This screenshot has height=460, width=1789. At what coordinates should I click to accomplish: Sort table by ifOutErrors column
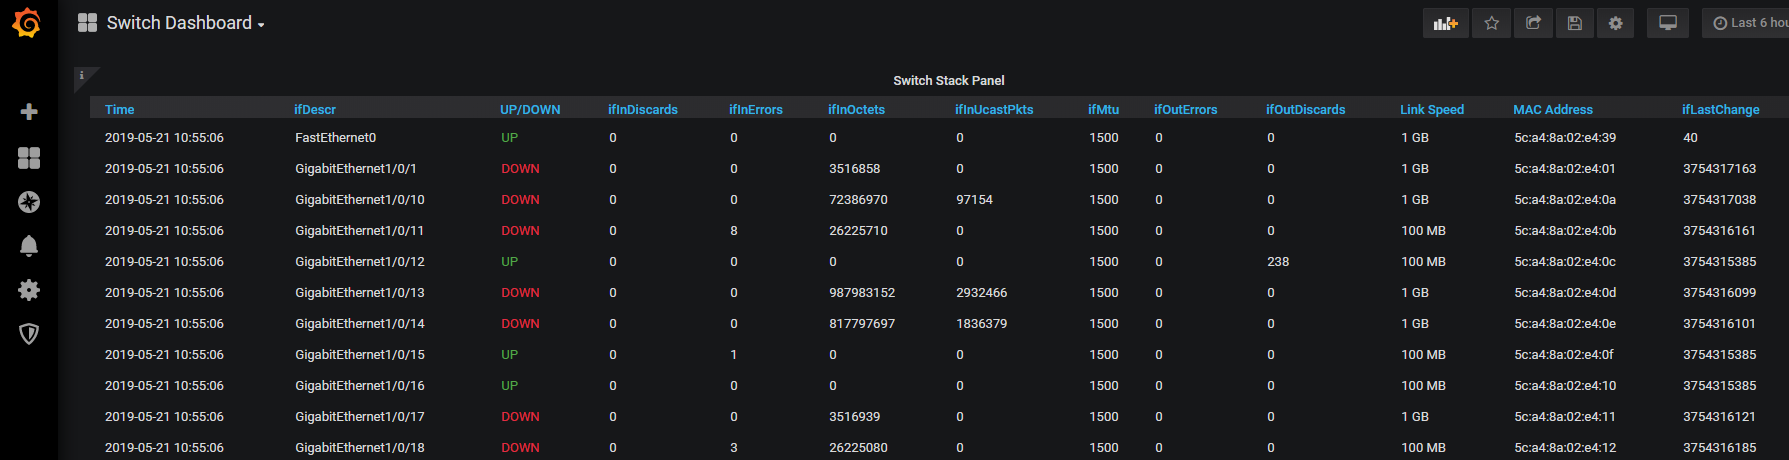1186,110
